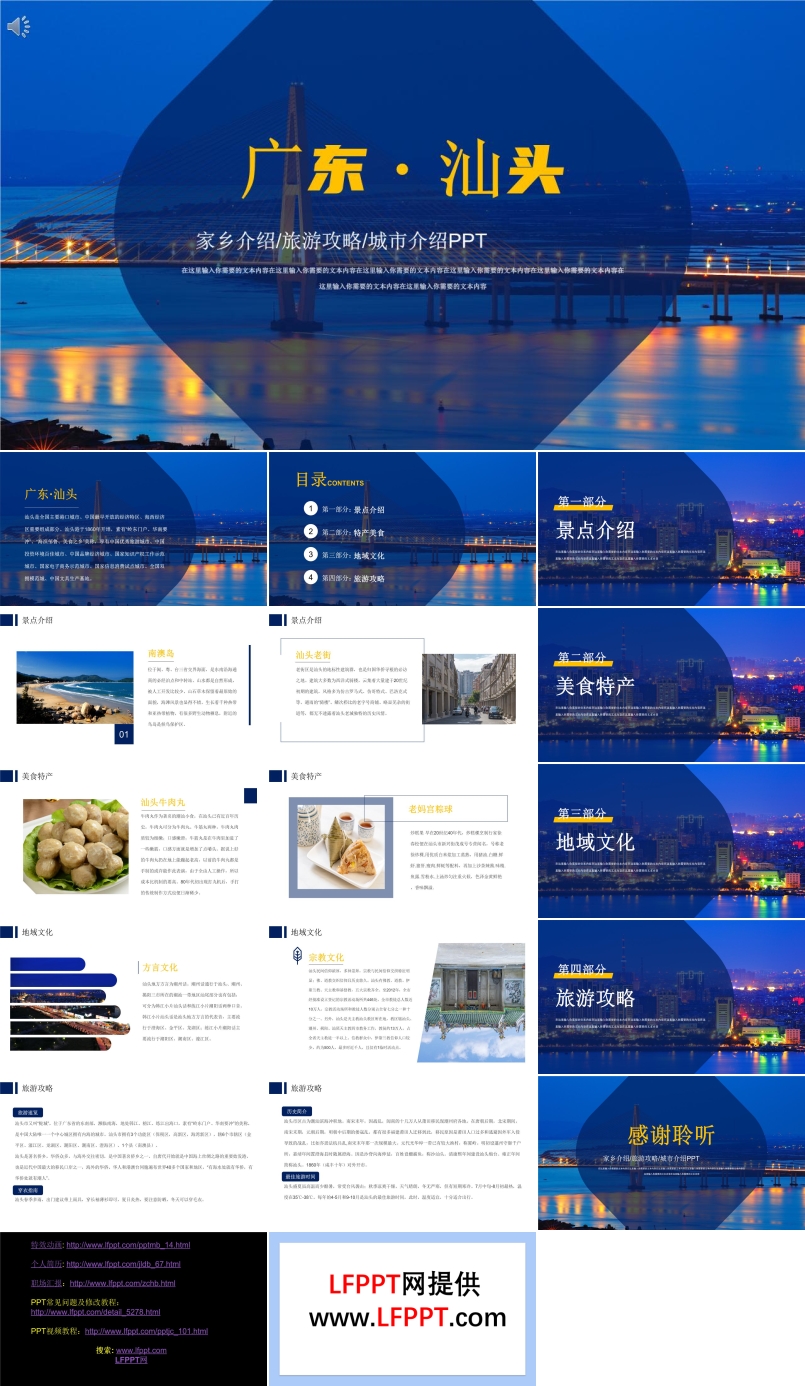Click the 01 number badge under beach photo
The height and width of the screenshot is (1386, 805).
click(x=124, y=735)
